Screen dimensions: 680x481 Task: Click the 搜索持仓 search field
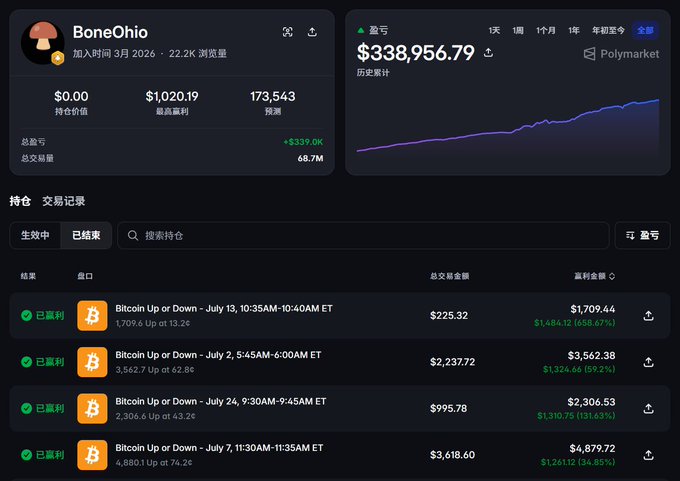(x=363, y=235)
